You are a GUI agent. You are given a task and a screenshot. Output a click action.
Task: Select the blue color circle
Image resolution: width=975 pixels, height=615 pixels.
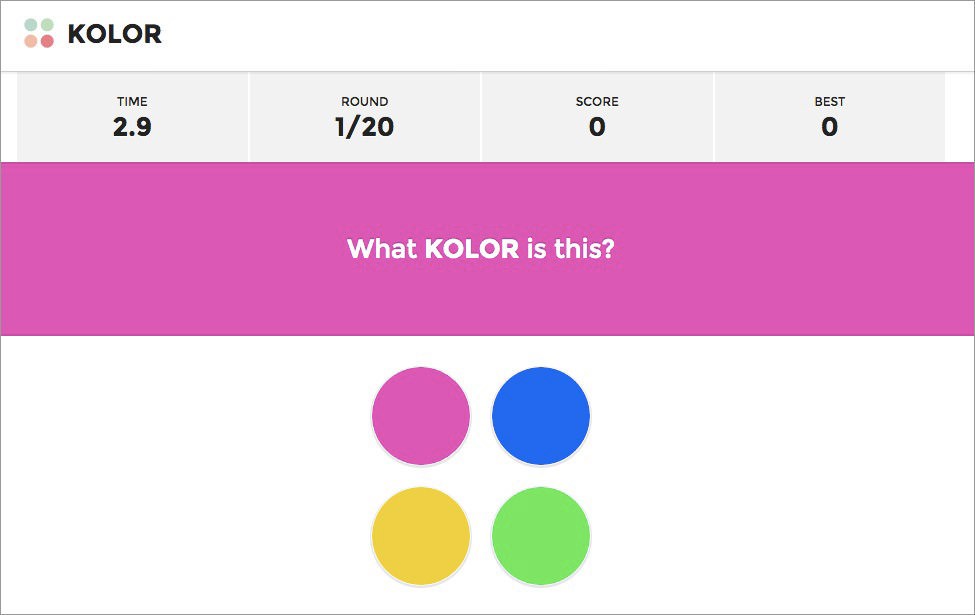pos(541,416)
